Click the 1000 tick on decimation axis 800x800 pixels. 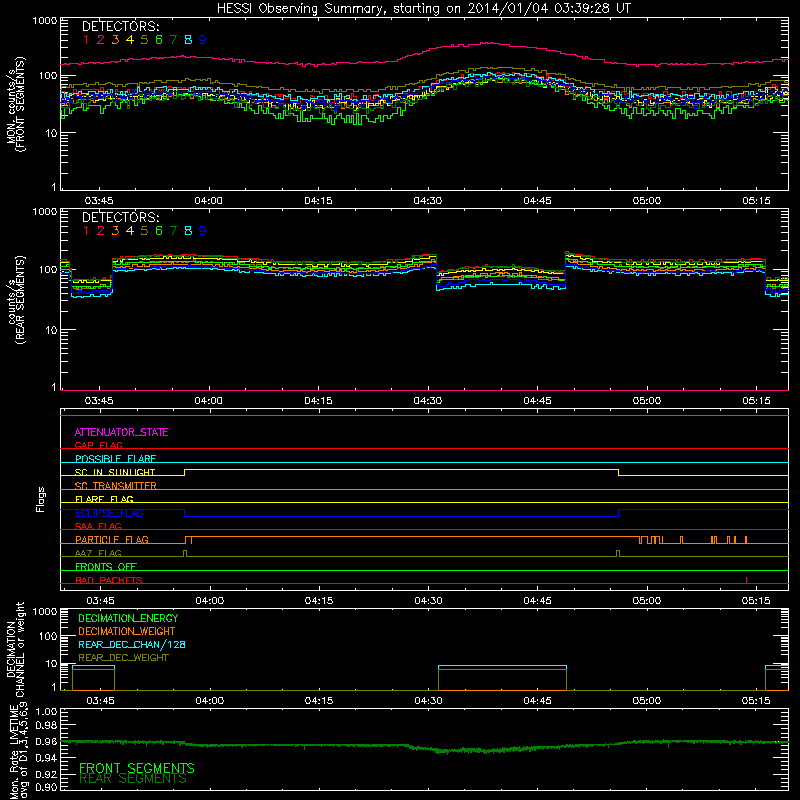coord(45,612)
